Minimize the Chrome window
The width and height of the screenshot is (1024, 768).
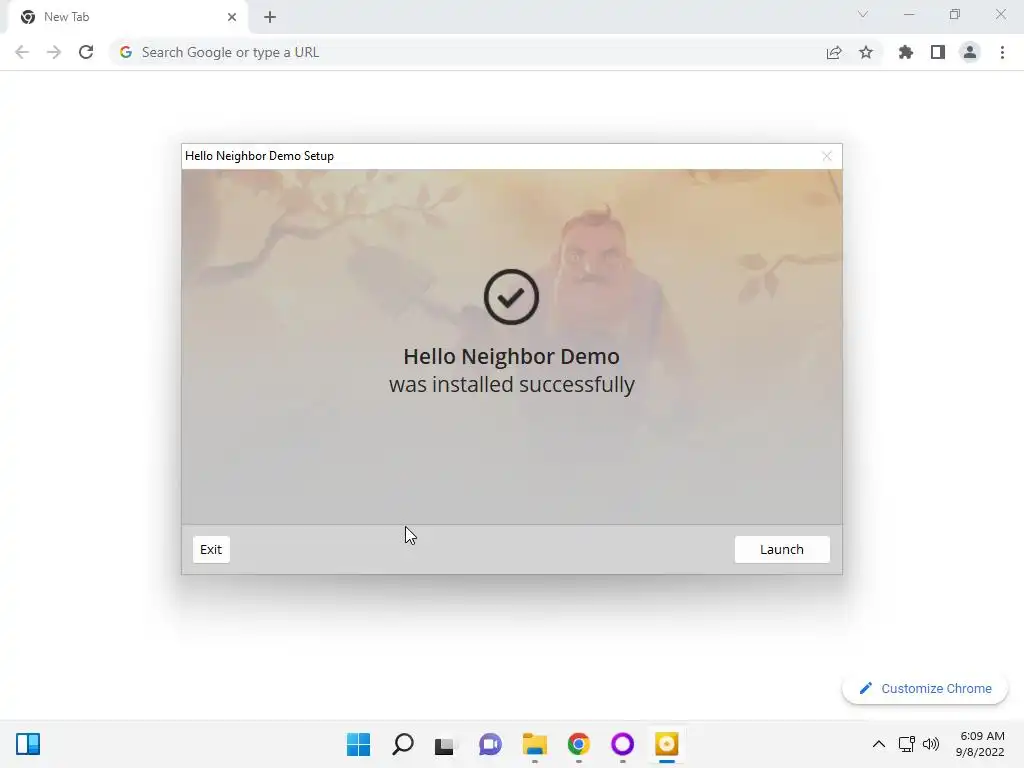(x=909, y=14)
